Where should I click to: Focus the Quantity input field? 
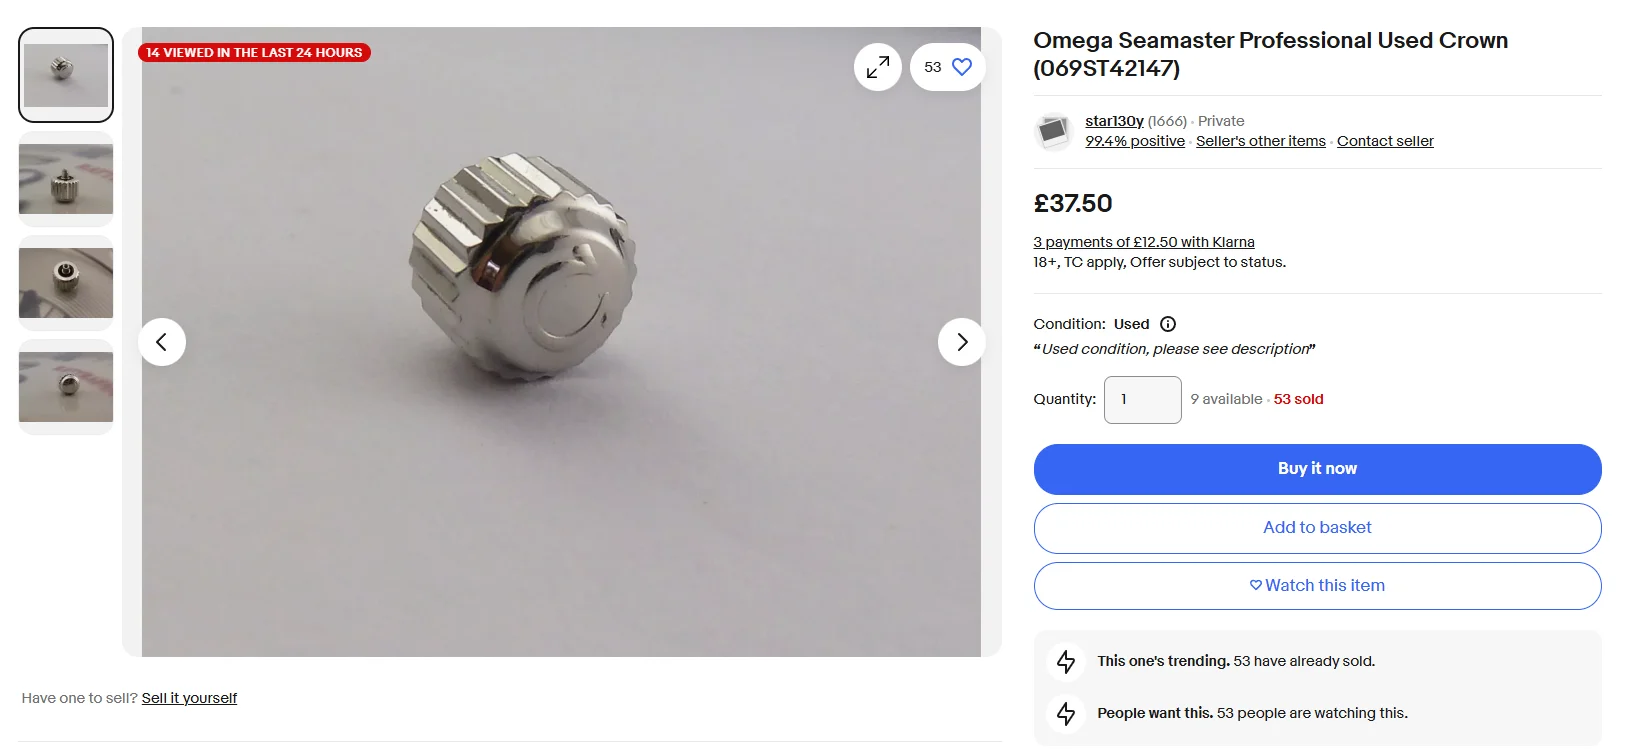[1142, 400]
